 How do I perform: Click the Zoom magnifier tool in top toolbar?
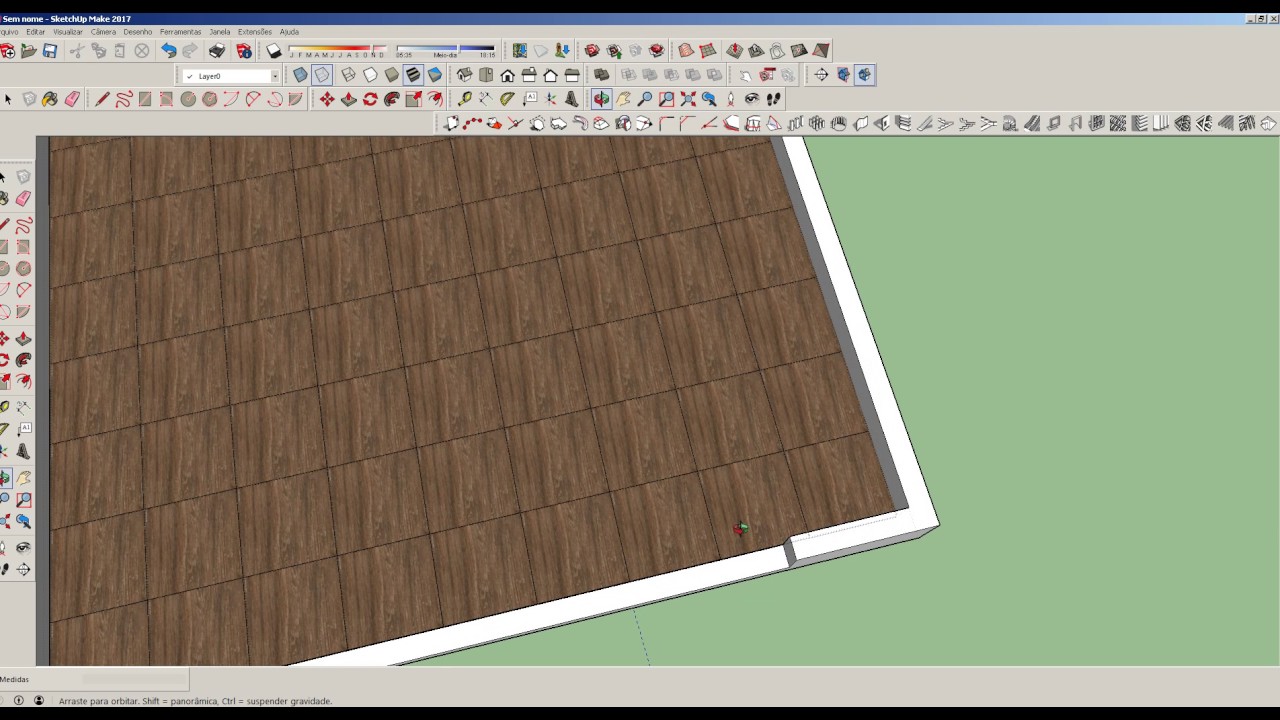[x=645, y=99]
